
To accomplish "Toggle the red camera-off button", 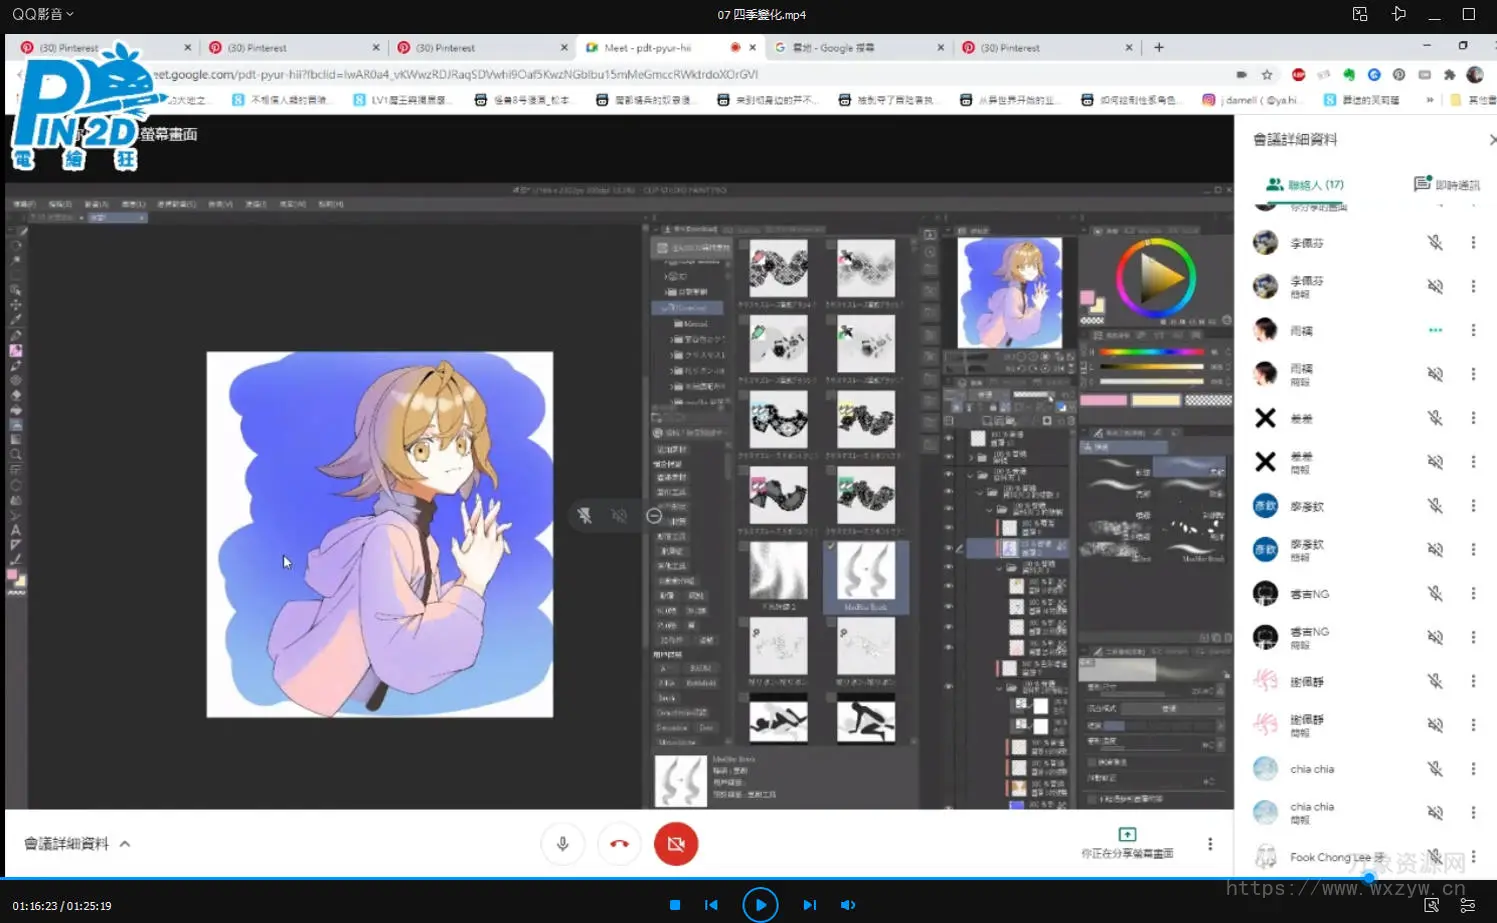I will coord(676,844).
